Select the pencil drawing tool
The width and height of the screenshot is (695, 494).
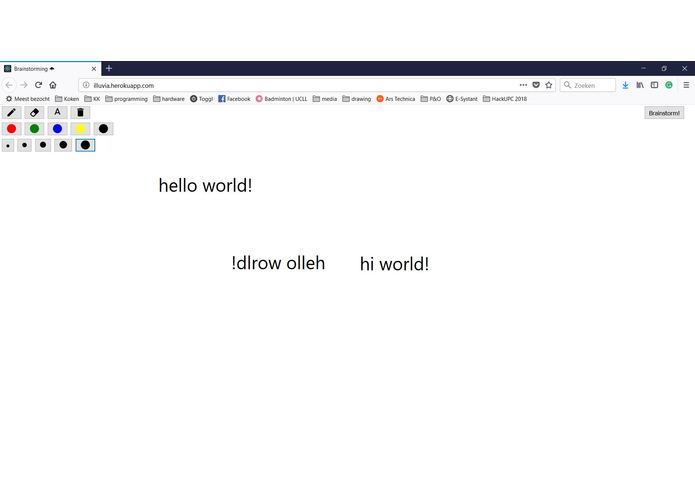12,113
